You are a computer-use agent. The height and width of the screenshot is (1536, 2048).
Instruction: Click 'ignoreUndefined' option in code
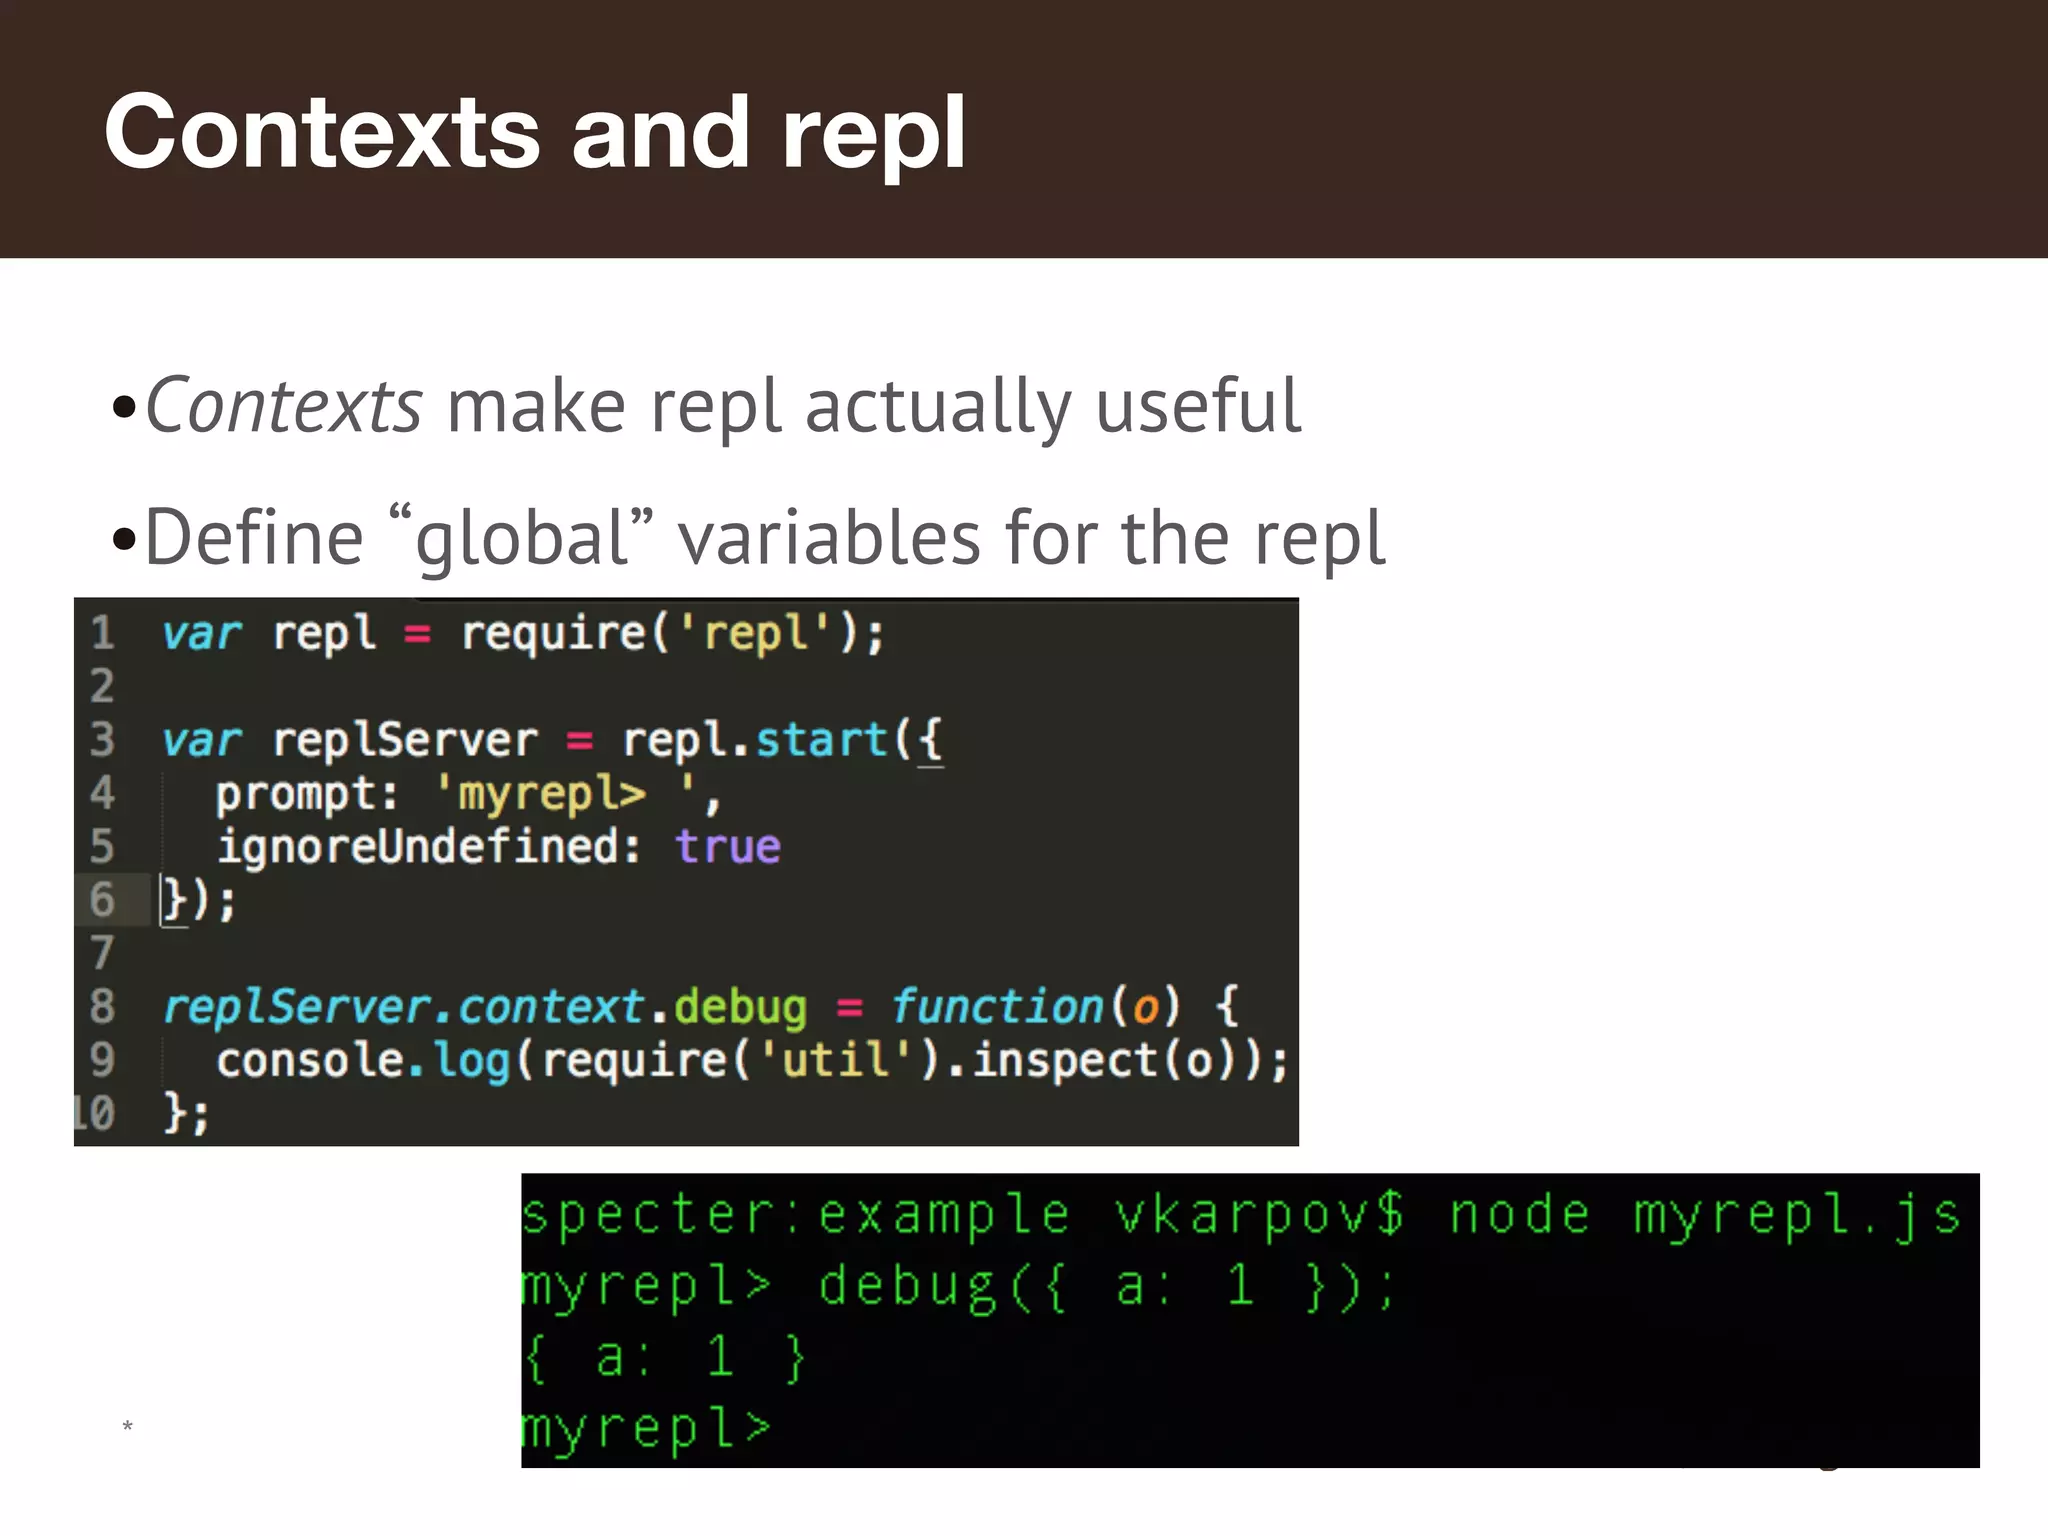[417, 847]
